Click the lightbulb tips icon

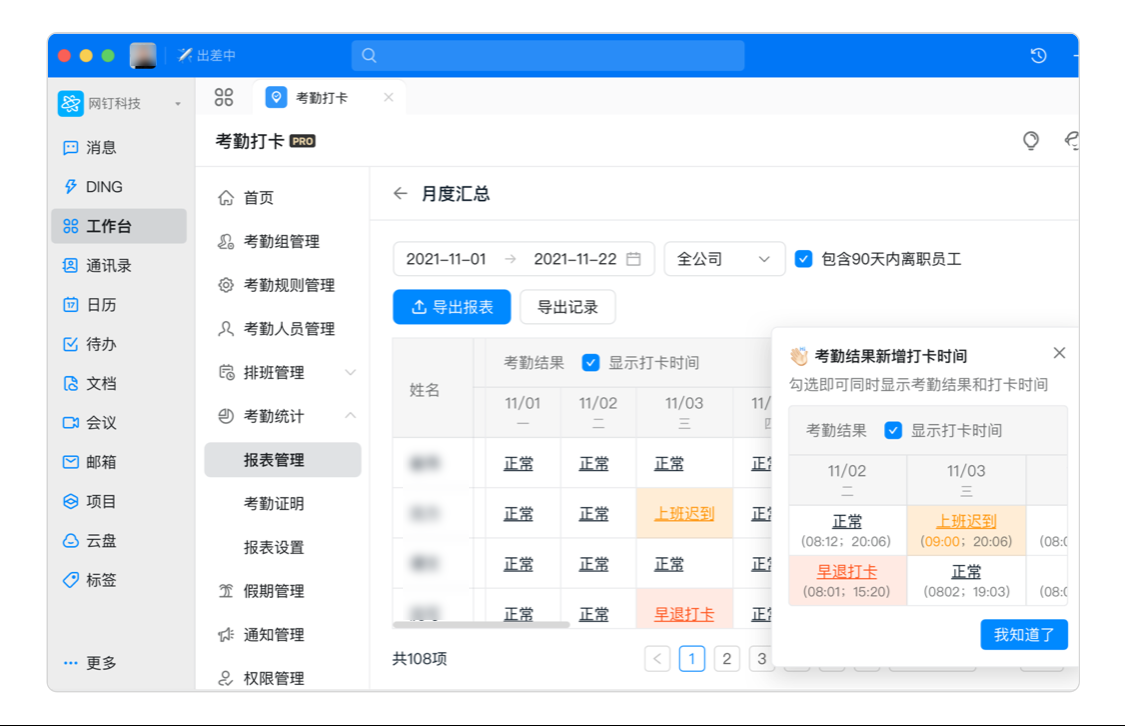pos(1031,141)
